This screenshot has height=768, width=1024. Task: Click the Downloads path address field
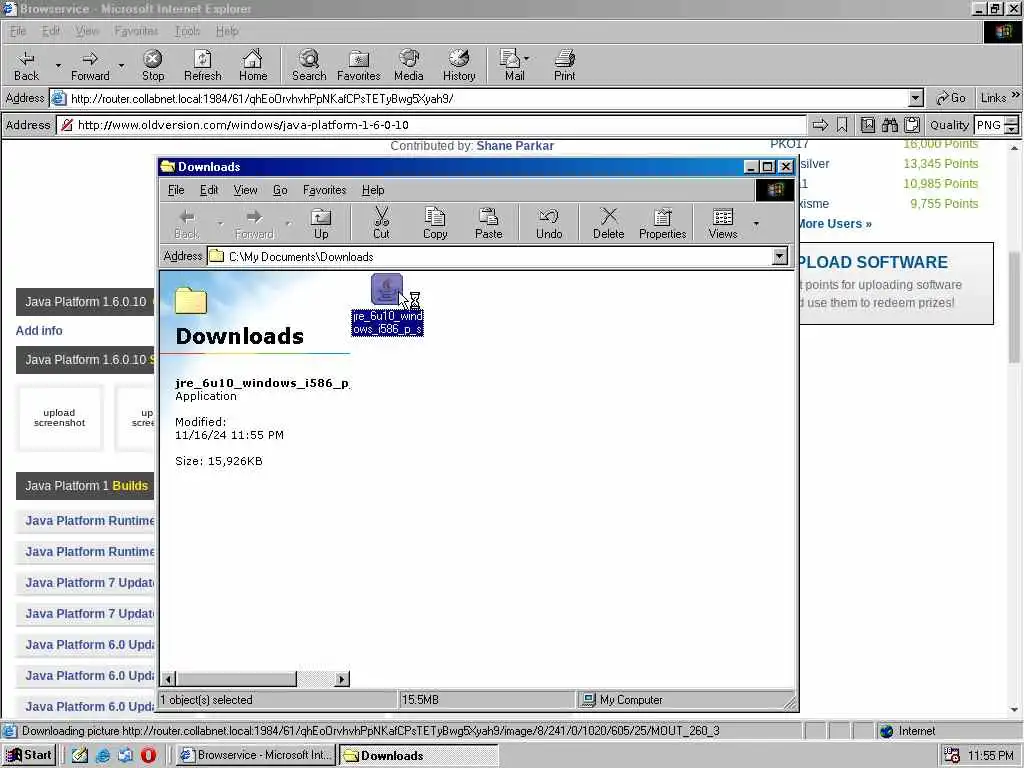click(490, 256)
